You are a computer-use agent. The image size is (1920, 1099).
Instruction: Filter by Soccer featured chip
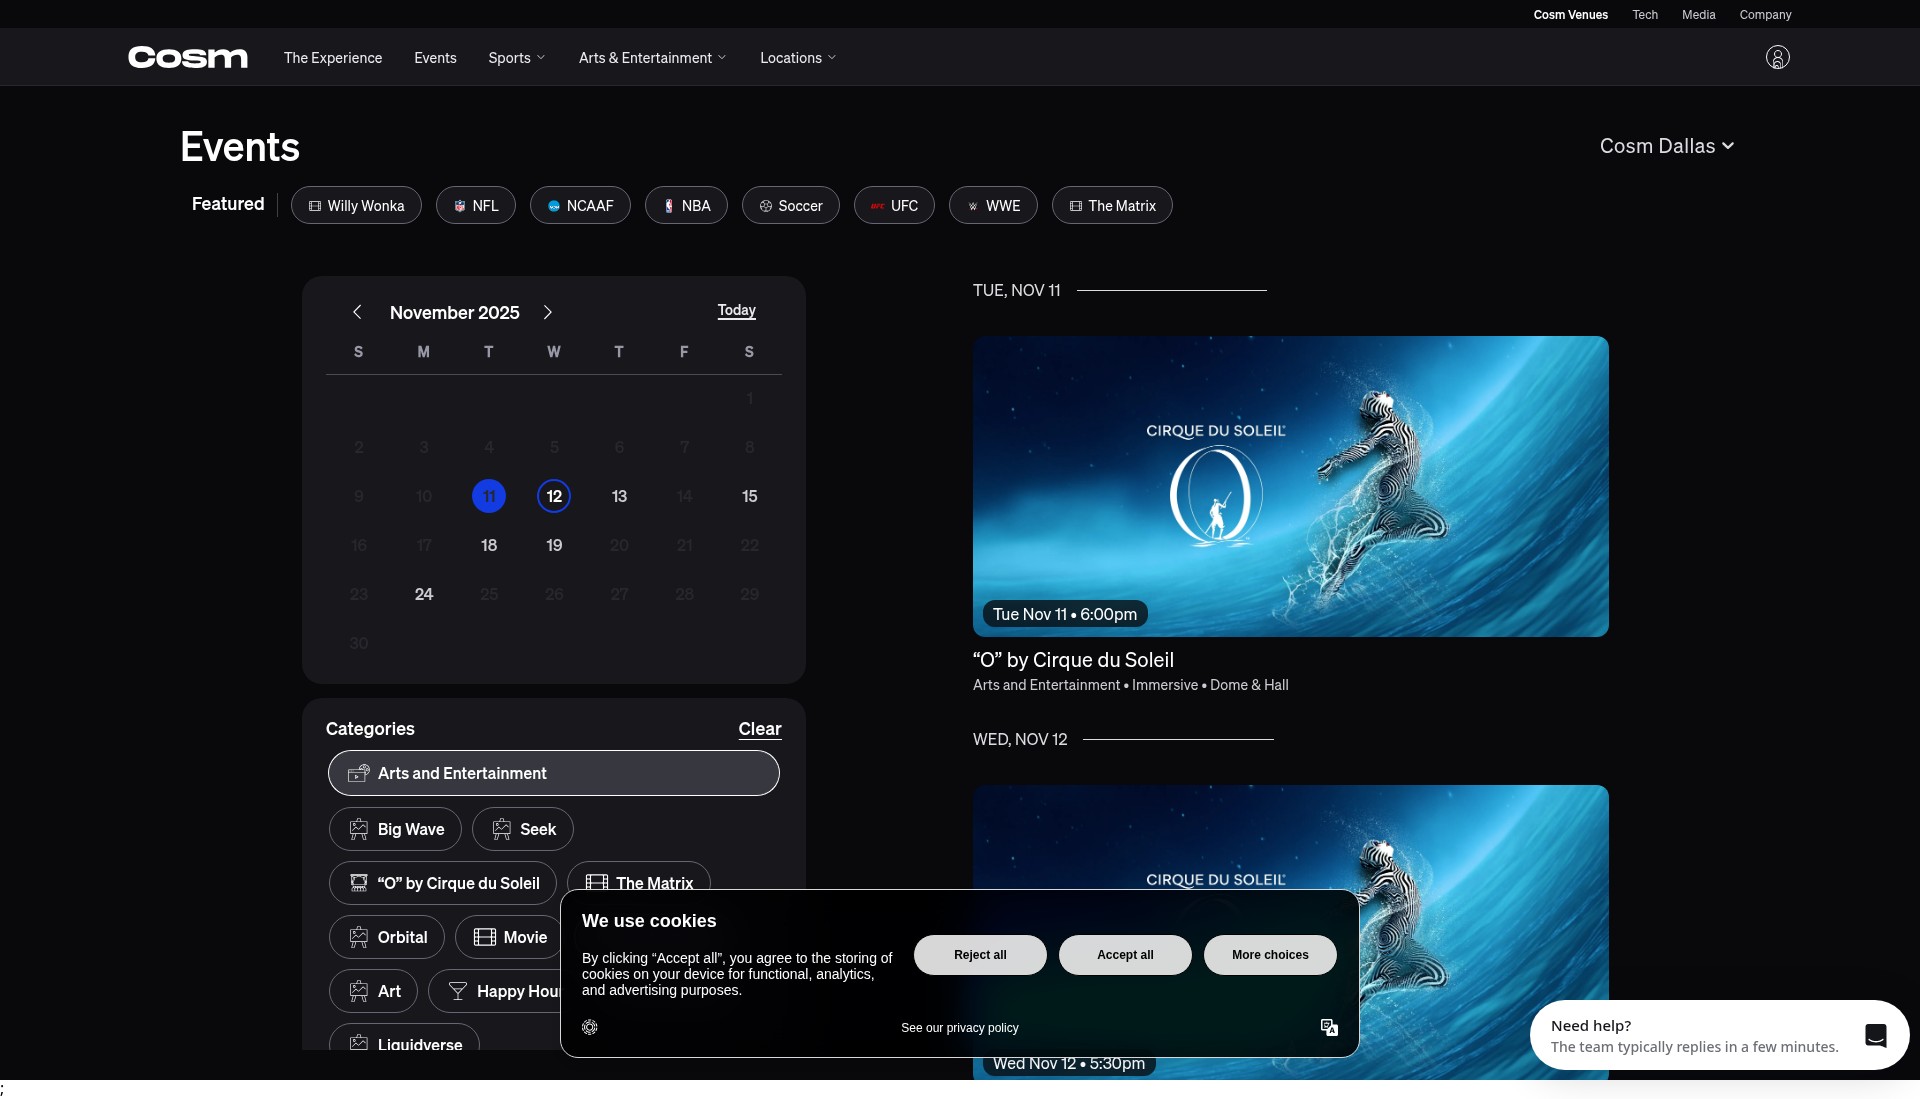[x=791, y=205]
